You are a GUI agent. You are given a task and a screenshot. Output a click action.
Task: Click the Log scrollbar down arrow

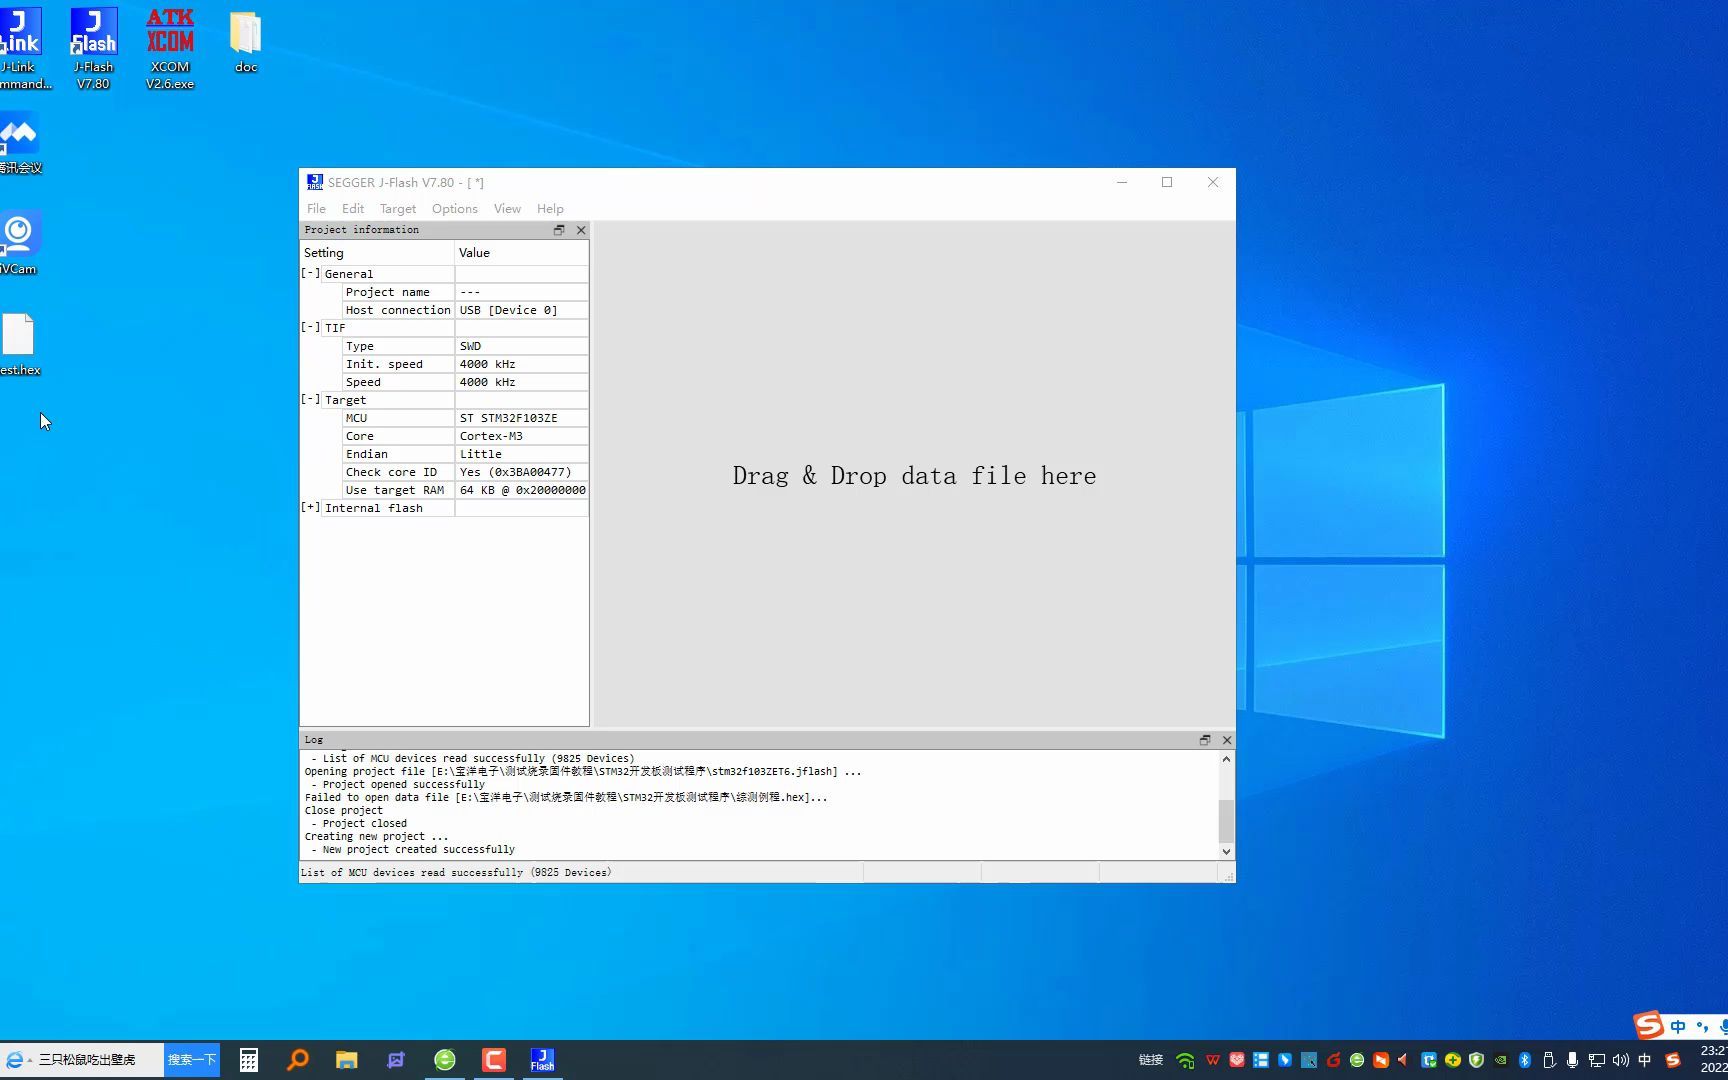1226,852
